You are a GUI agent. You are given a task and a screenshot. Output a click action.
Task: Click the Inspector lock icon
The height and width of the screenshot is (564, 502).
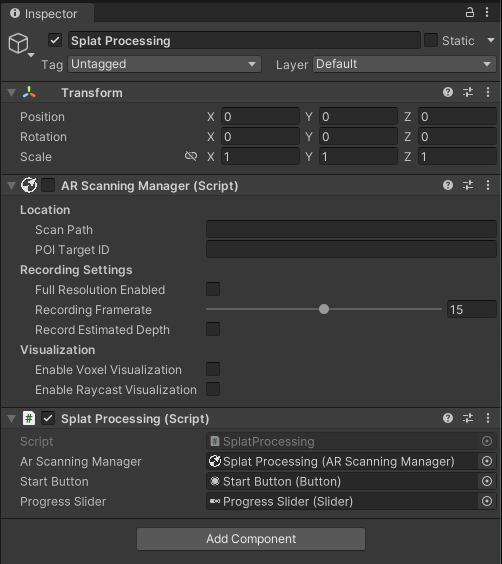[470, 13]
